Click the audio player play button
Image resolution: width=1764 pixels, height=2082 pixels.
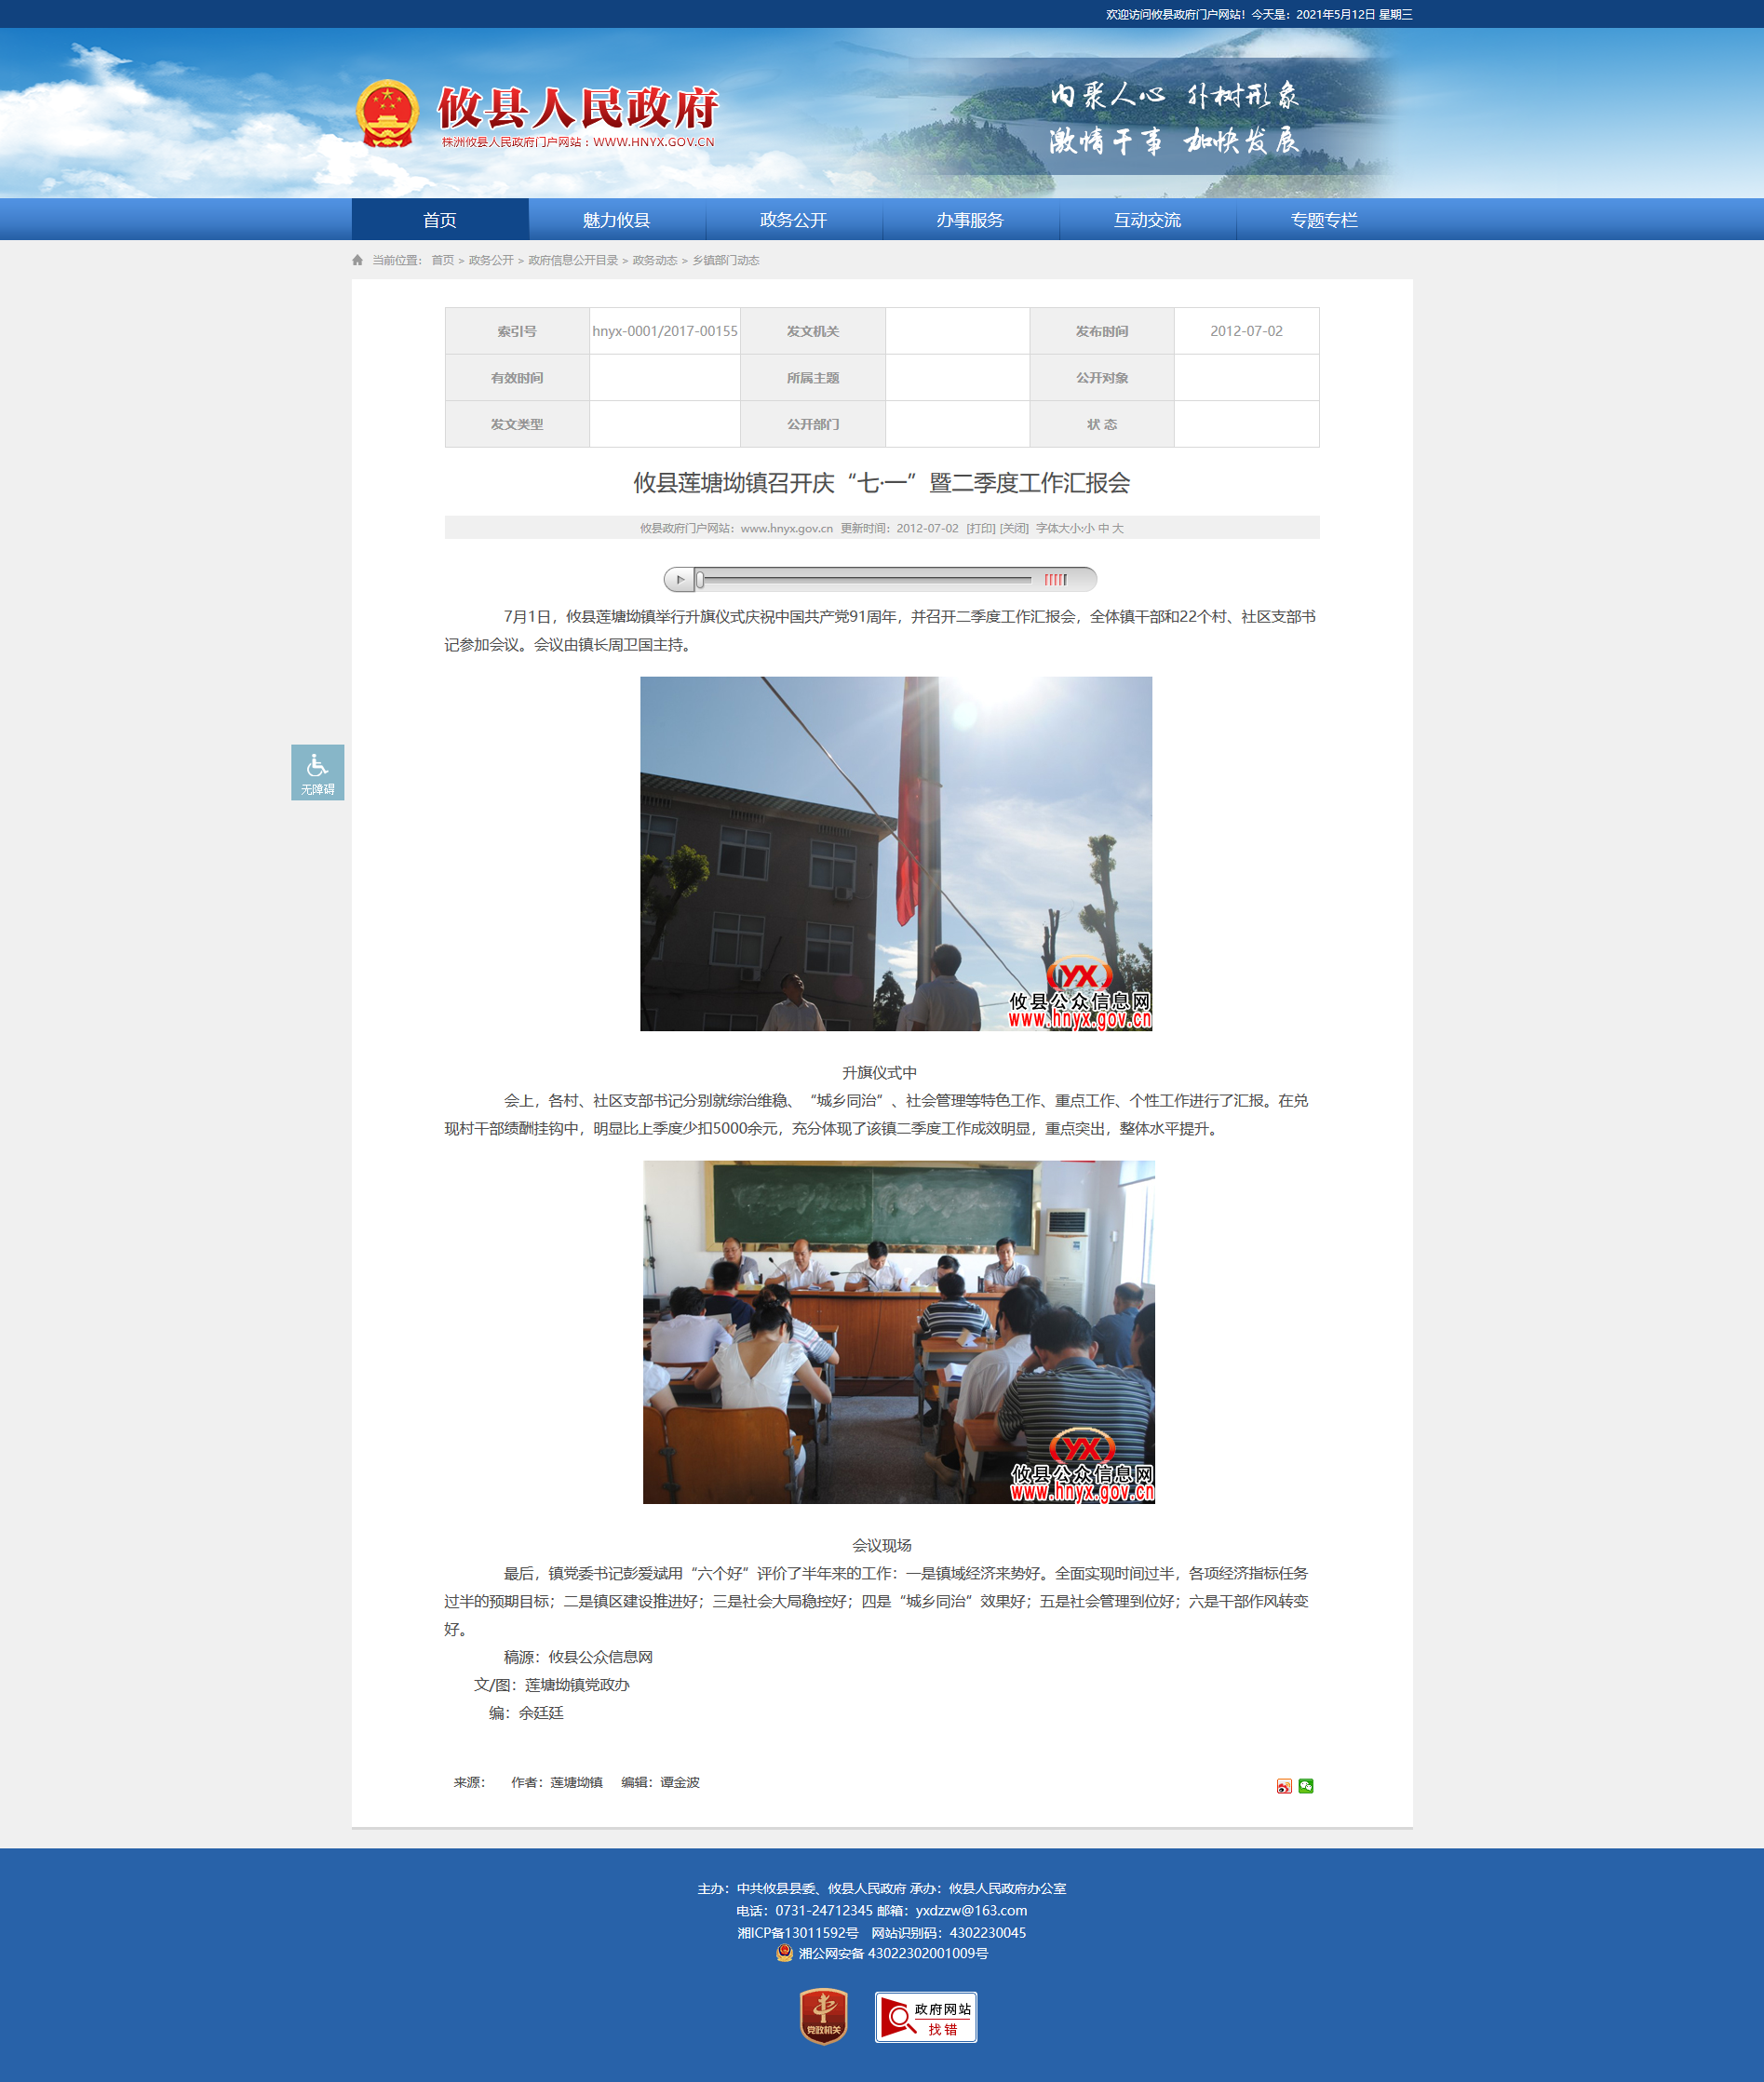[x=680, y=579]
